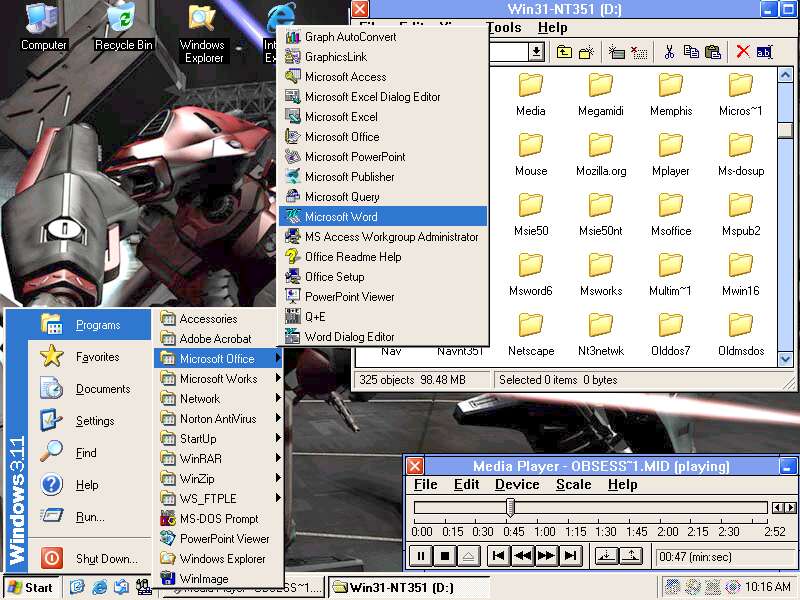This screenshot has height=600, width=800.
Task: Click Shut Down in the Start menu
Action: coord(106,559)
